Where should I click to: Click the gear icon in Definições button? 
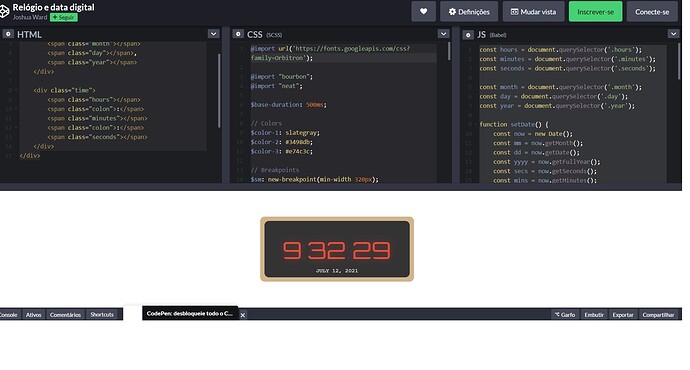click(x=452, y=12)
